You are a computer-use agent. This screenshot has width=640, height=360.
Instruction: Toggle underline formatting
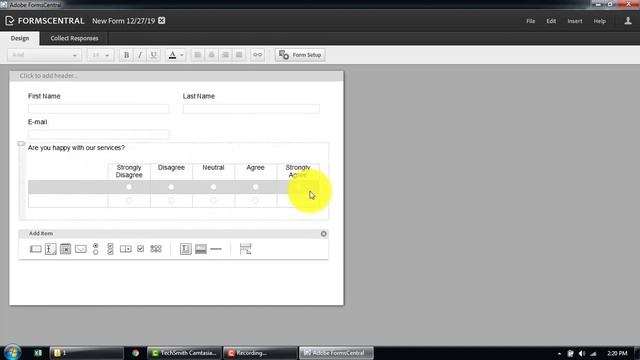point(153,55)
